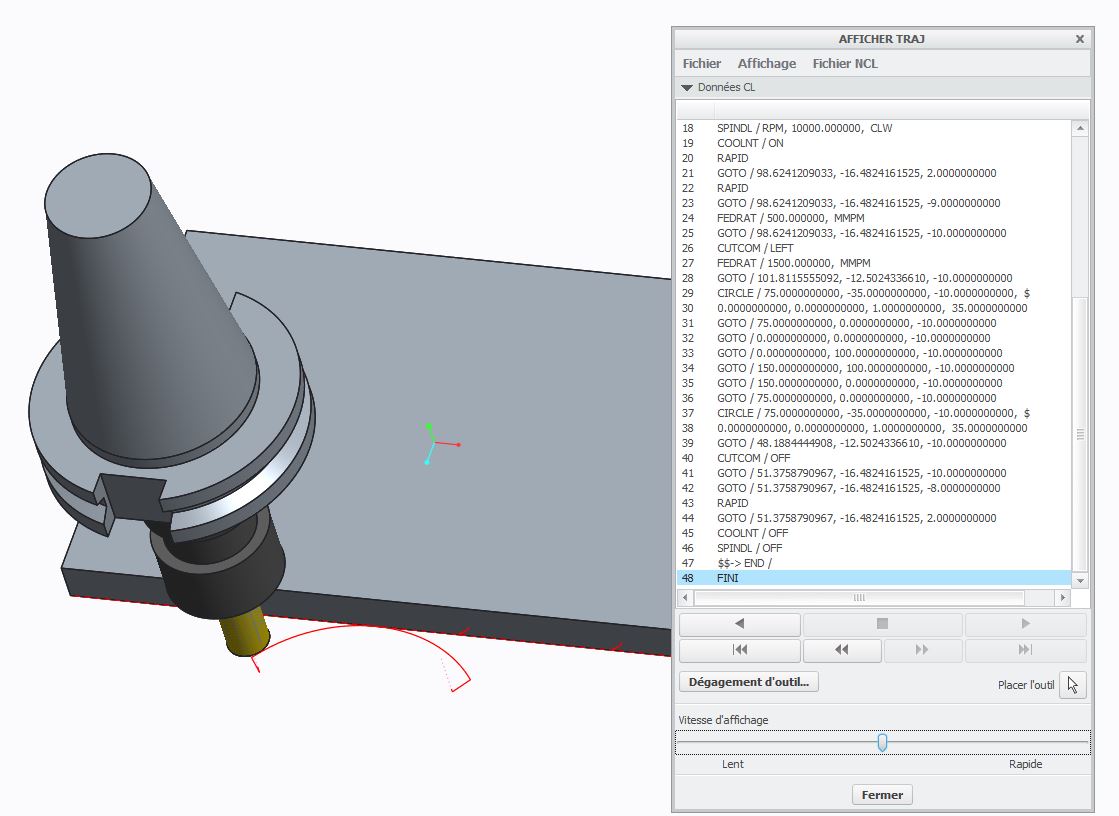Click the play forward arrow button
This screenshot has width=1119, height=816.
[x=1026, y=624]
